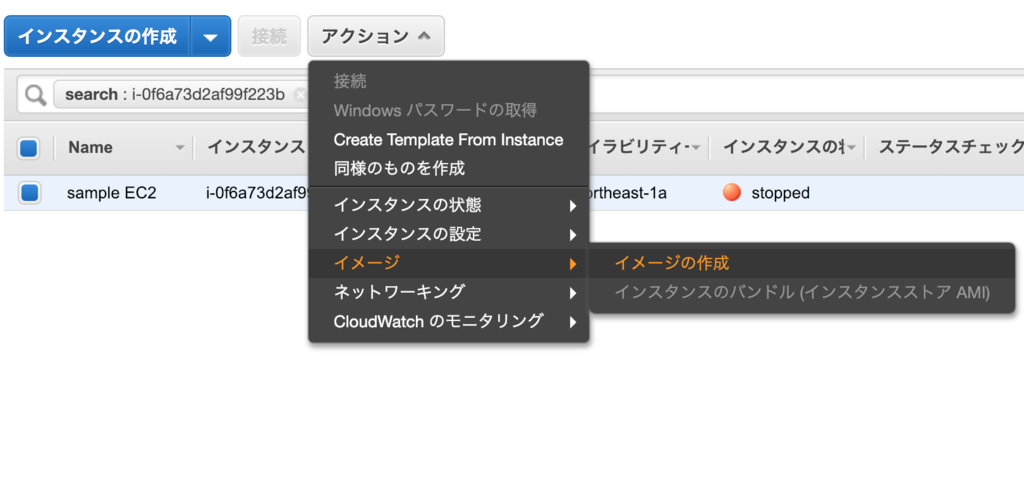Sort by the Name column header
Image resolution: width=1024 pixels, height=484 pixels.
click(x=90, y=148)
